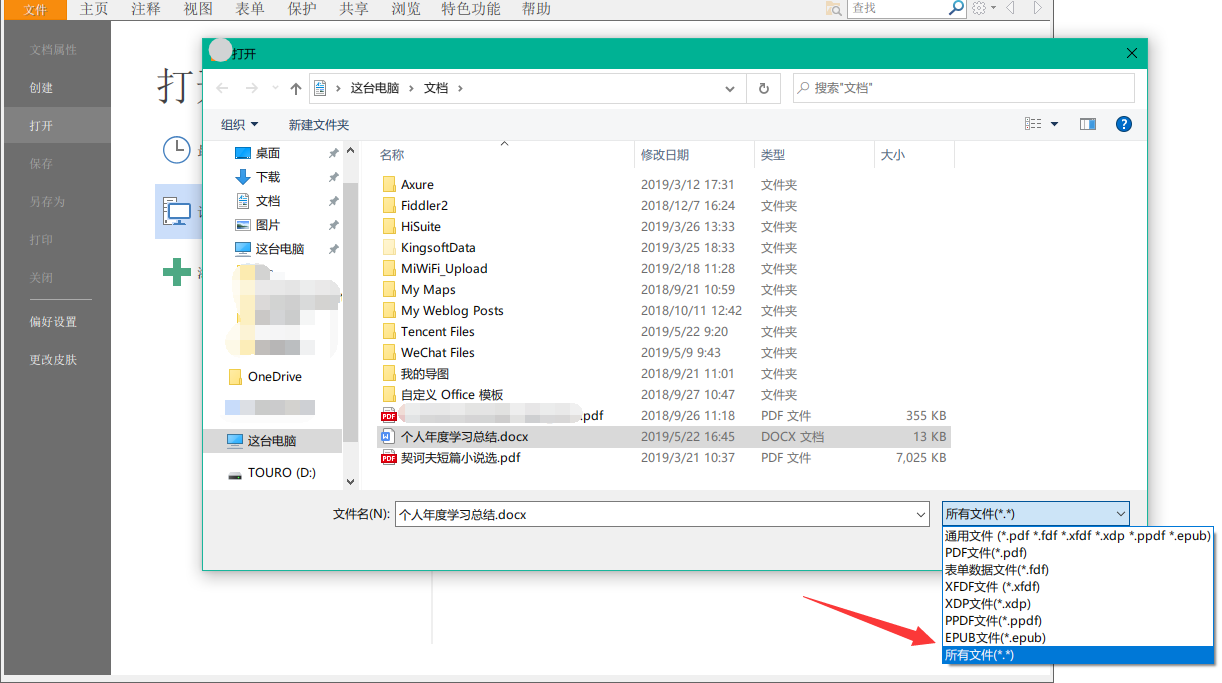Image resolution: width=1222 pixels, height=683 pixels.
Task: Click the back navigation arrow in the dialog
Action: click(222, 88)
